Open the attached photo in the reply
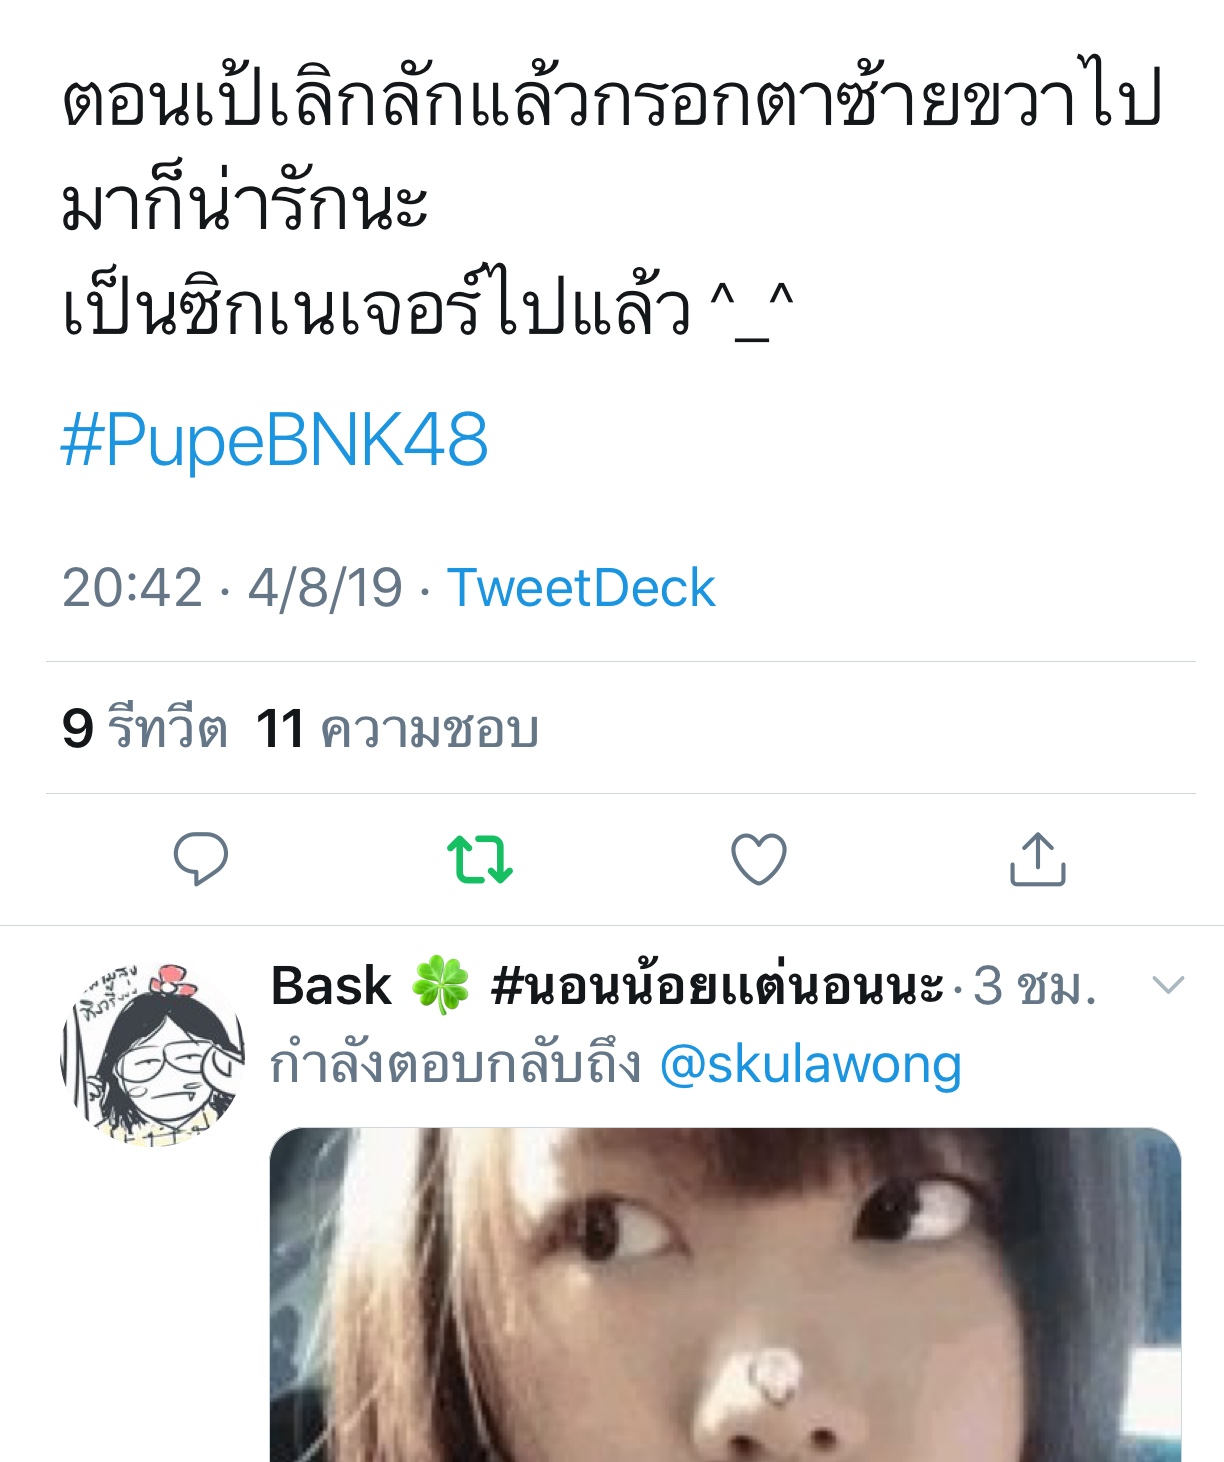Image resolution: width=1224 pixels, height=1462 pixels. [x=725, y=1295]
